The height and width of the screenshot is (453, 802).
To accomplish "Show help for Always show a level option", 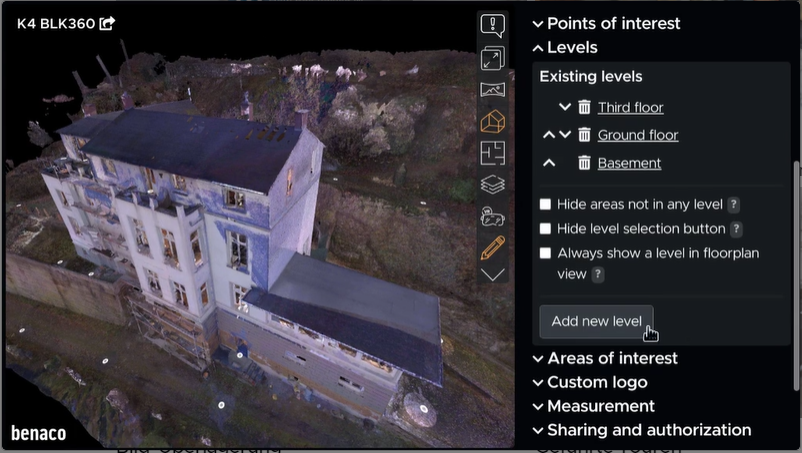I will click(x=597, y=275).
